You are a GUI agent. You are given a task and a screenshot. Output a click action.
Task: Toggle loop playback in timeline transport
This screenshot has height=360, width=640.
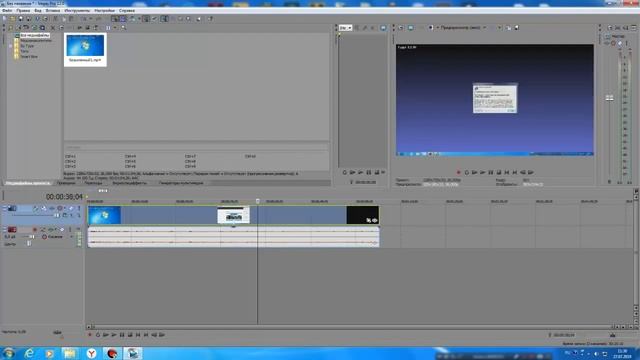click(98, 335)
